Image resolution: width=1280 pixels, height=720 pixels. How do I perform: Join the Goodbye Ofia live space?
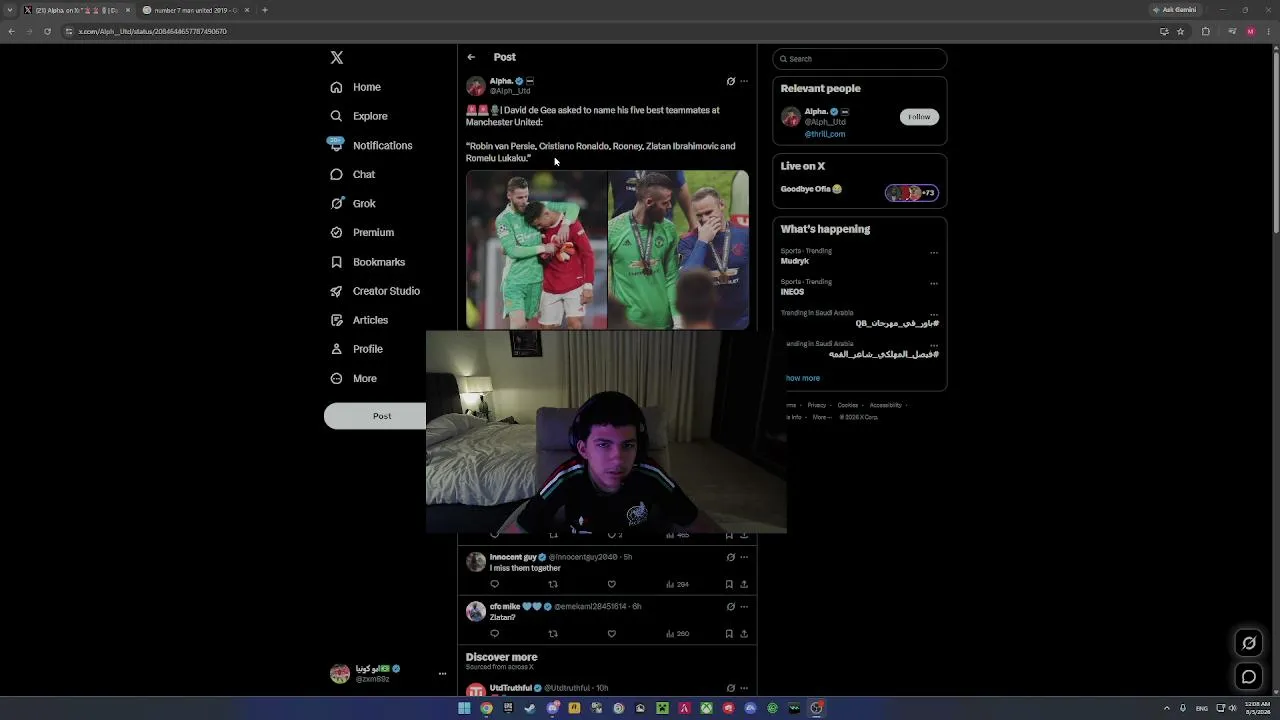pos(860,190)
